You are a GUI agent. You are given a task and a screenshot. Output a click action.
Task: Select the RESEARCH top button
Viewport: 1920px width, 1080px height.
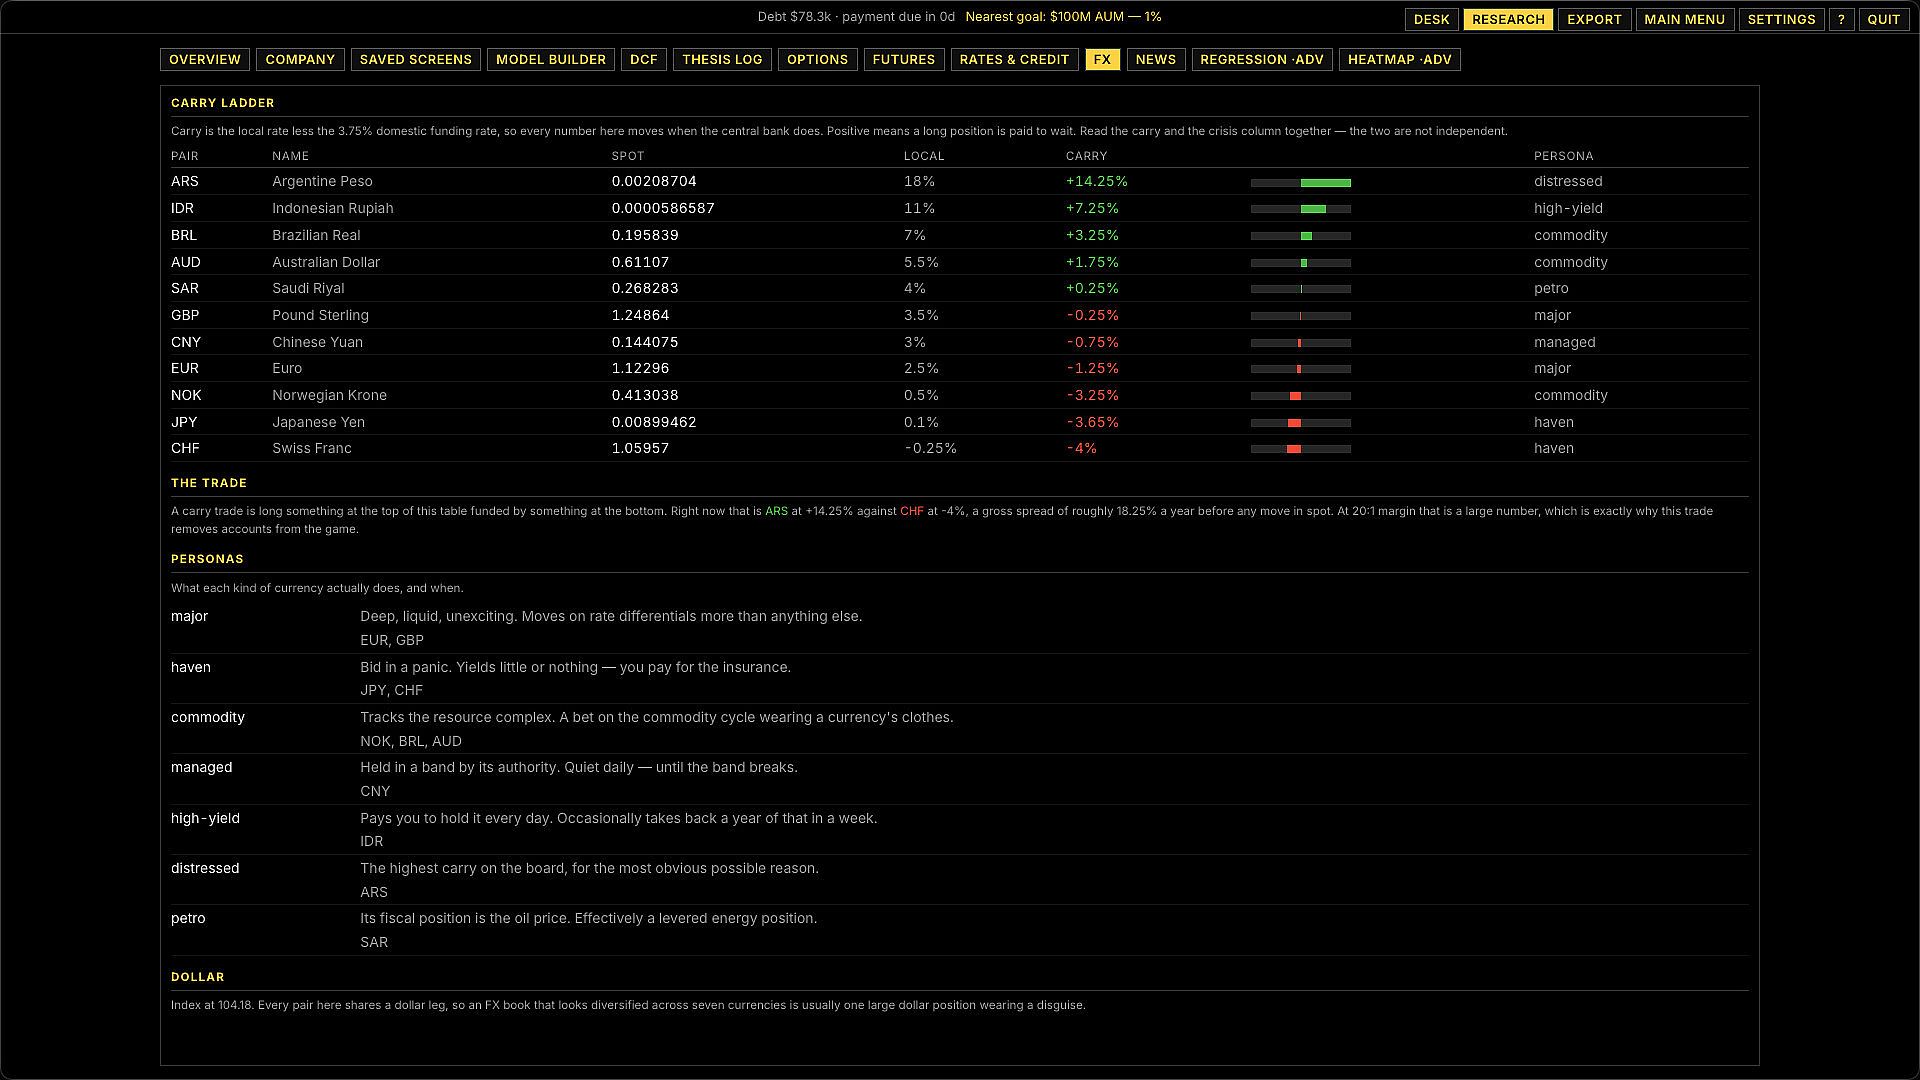[x=1508, y=19]
